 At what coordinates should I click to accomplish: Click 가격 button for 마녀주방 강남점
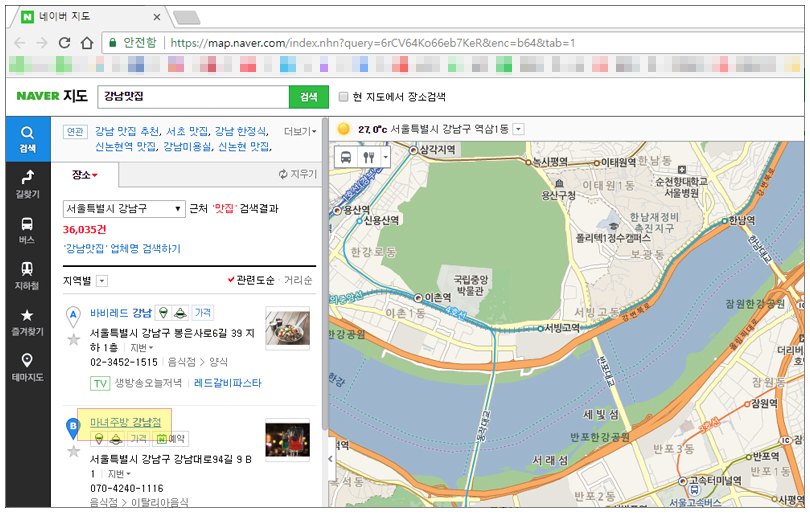(138, 439)
